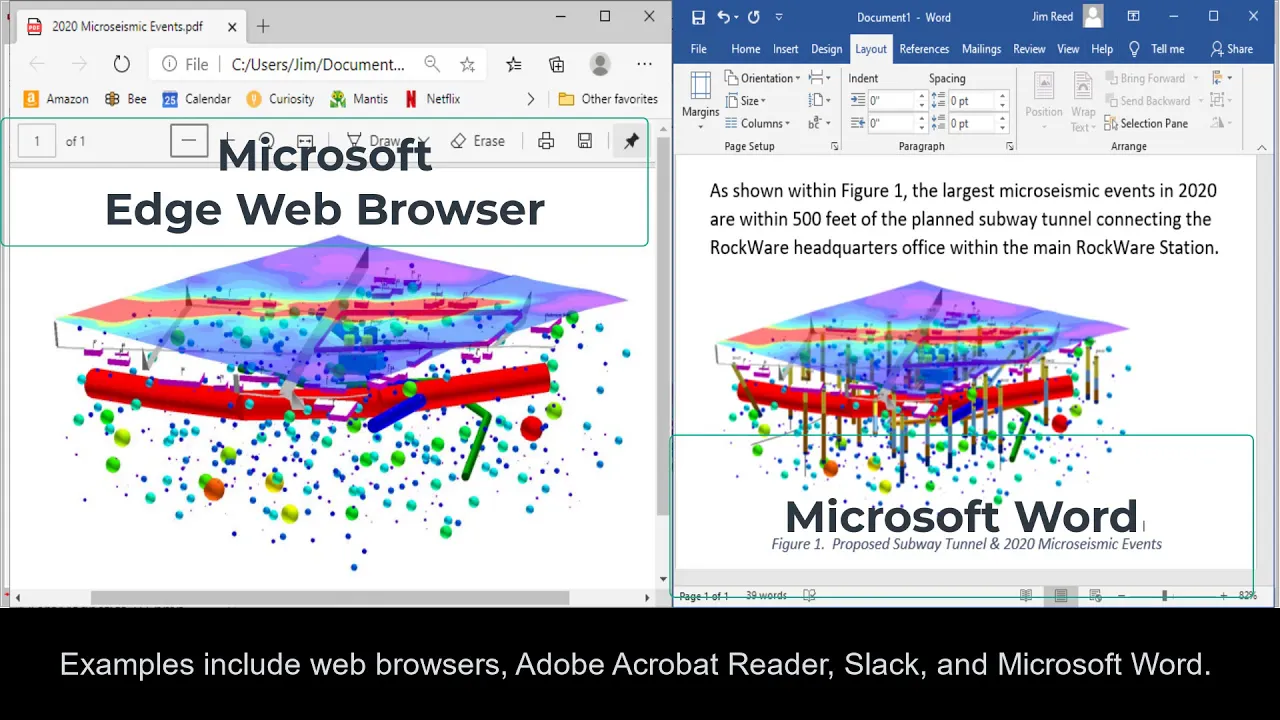Switch to the View tab in Word

click(x=1068, y=49)
